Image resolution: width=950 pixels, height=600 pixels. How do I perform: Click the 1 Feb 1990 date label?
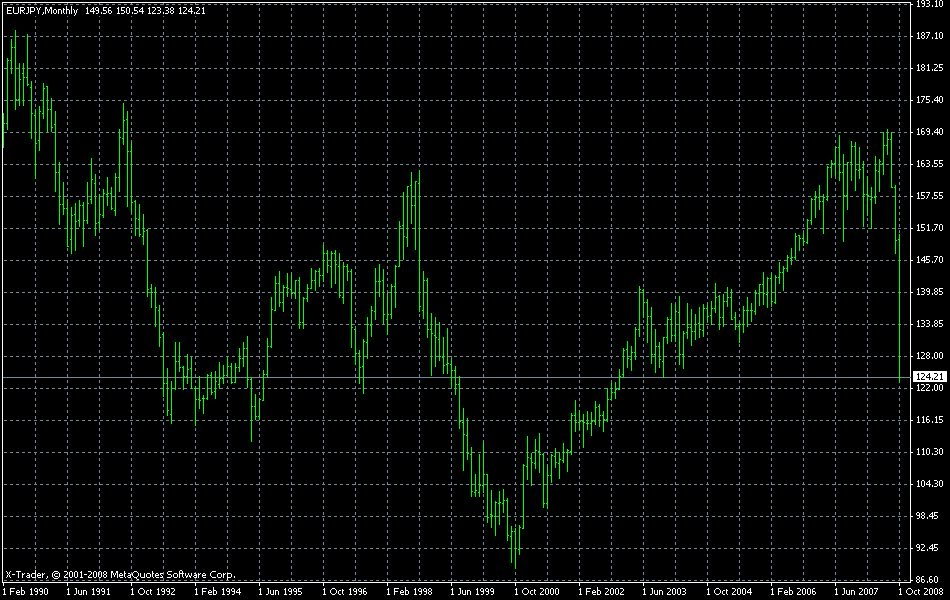[26, 592]
